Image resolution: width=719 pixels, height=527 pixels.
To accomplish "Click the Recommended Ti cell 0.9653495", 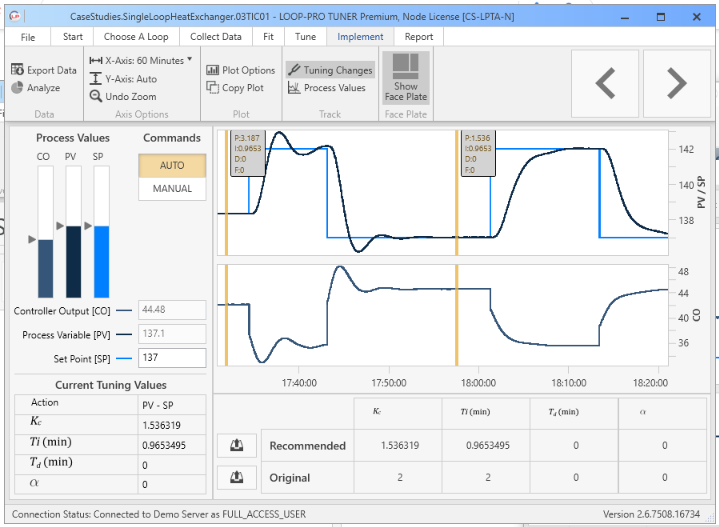I will (487, 445).
